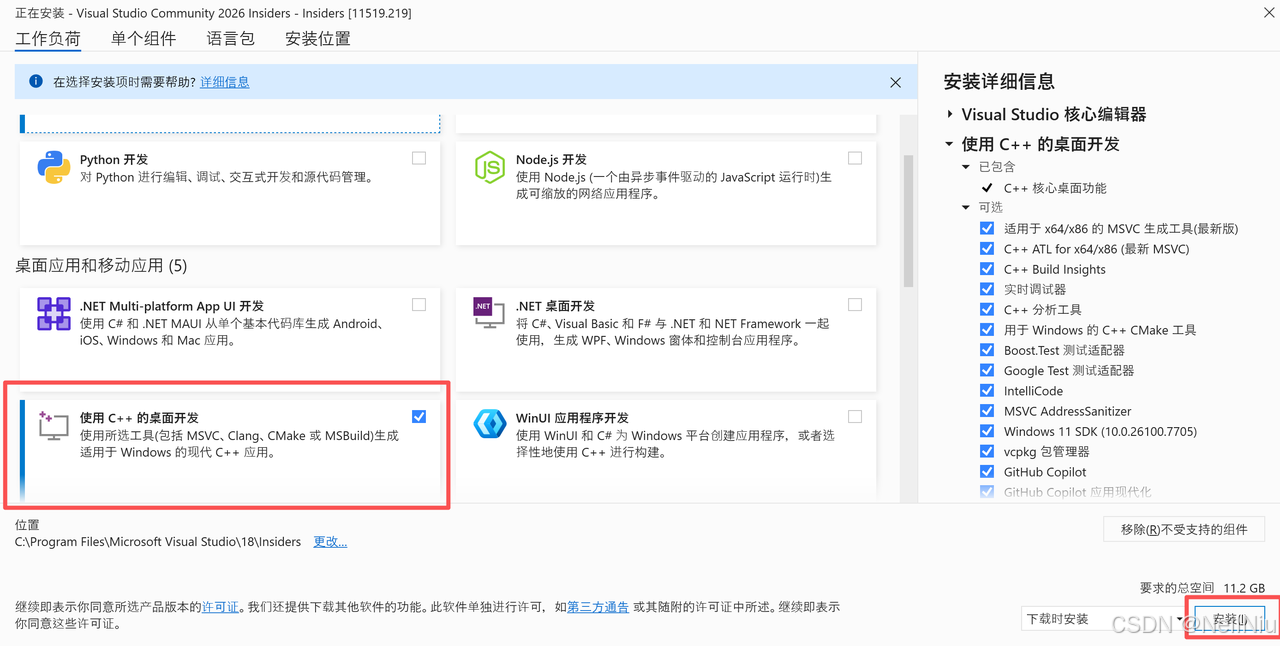Click the C++ desktop development icon
1280x646 pixels.
(x=54, y=425)
